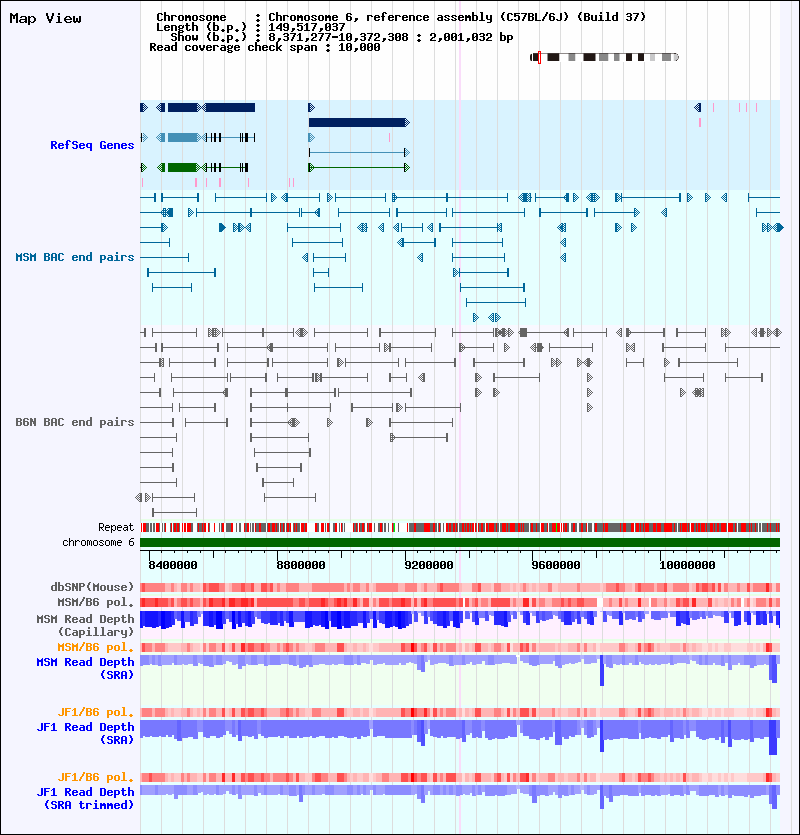The width and height of the screenshot is (800, 835).
Task: Click the 8800000 ruler coordinate
Action: [301, 565]
